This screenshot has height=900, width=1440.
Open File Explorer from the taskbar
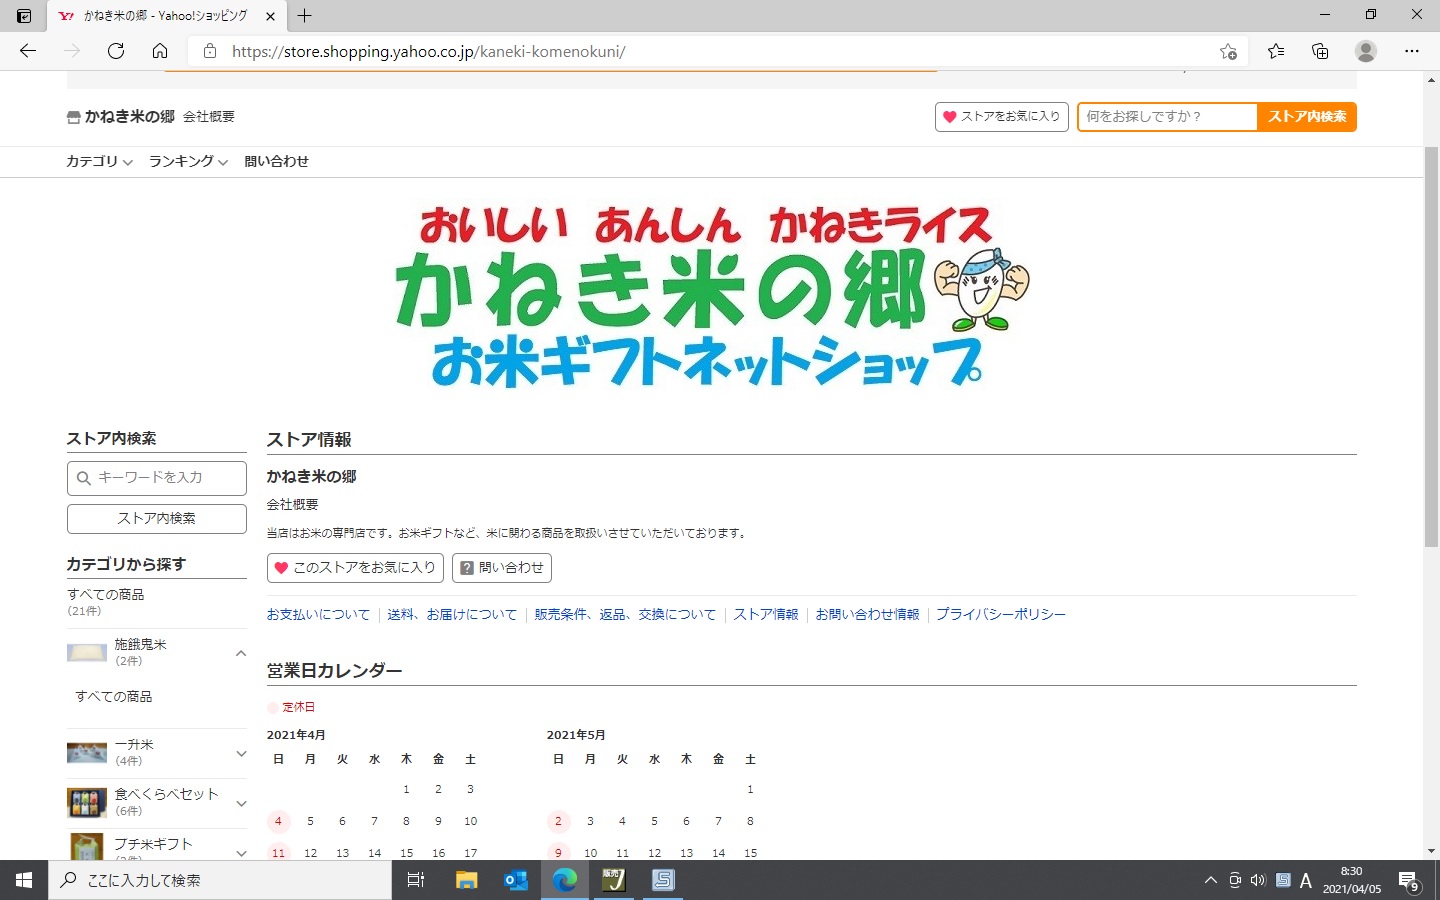pos(467,880)
